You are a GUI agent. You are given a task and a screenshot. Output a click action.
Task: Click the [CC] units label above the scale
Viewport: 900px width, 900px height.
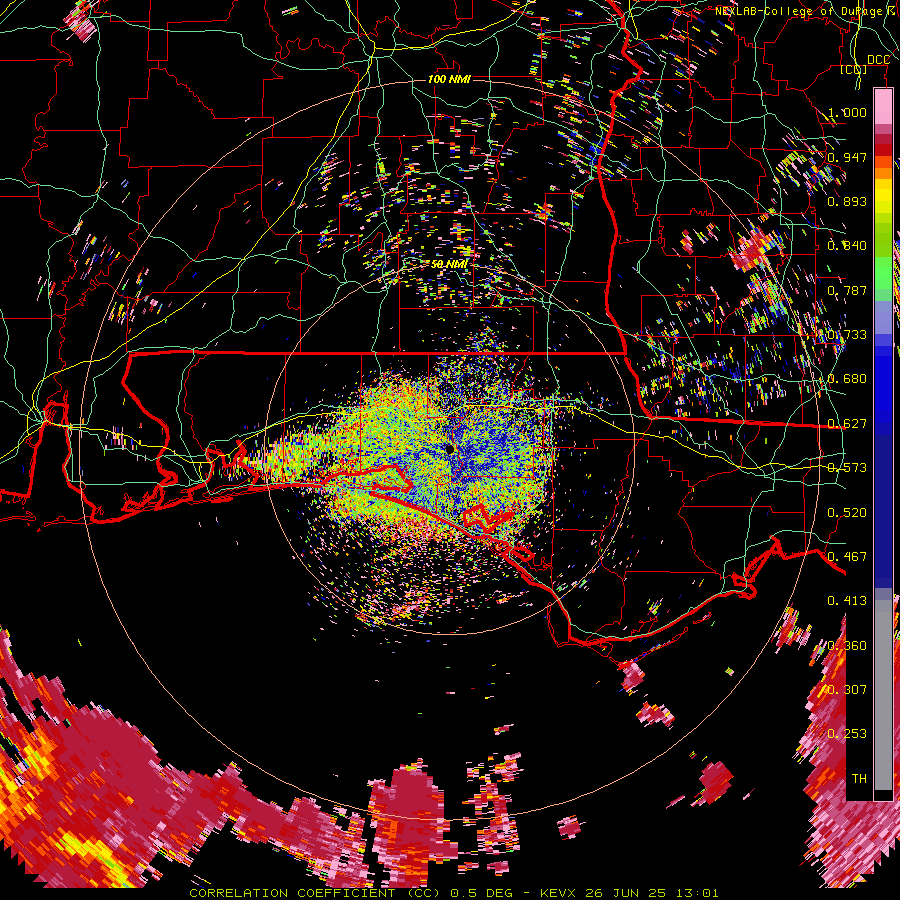click(854, 69)
